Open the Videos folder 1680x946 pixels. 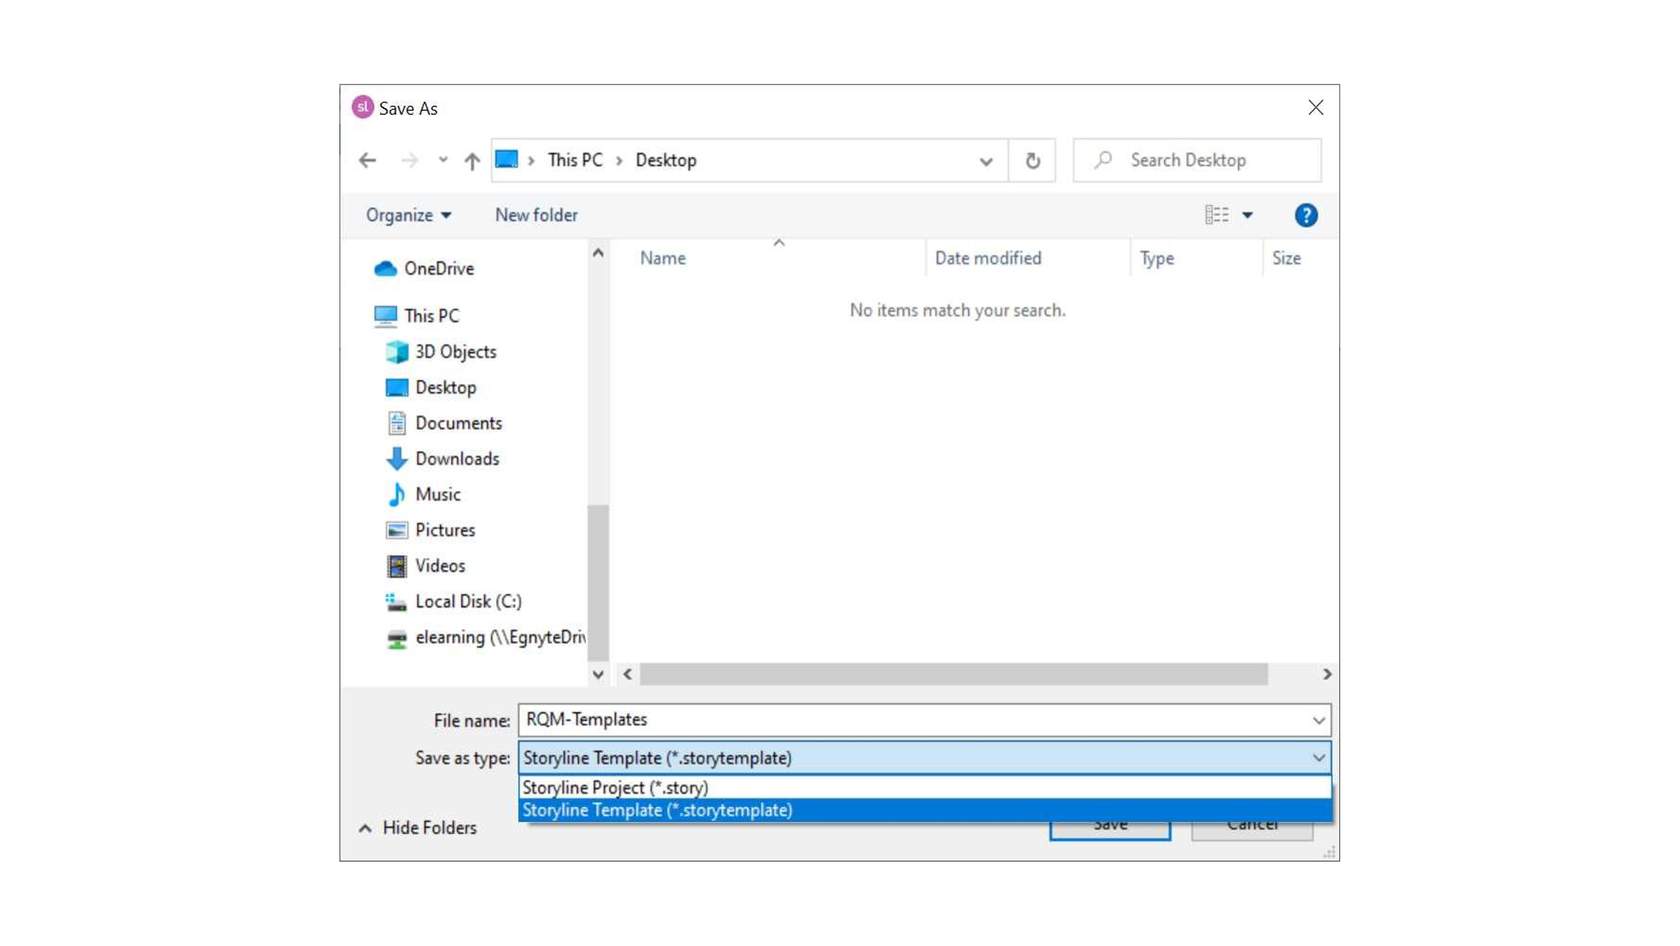440,566
